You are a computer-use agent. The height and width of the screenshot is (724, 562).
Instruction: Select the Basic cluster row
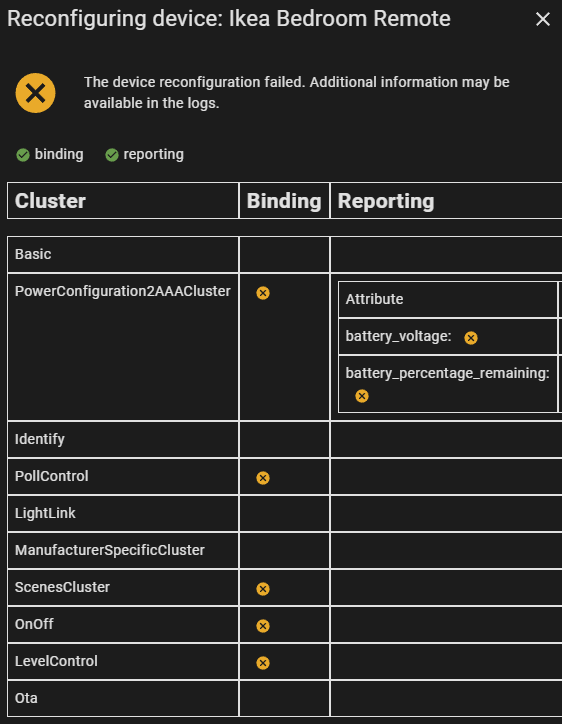click(284, 254)
